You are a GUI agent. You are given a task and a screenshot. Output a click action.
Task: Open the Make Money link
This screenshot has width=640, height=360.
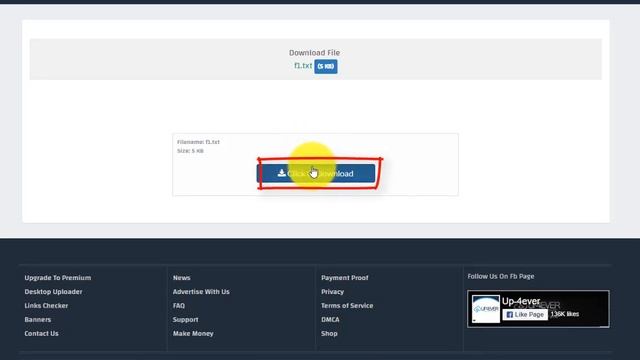point(193,333)
